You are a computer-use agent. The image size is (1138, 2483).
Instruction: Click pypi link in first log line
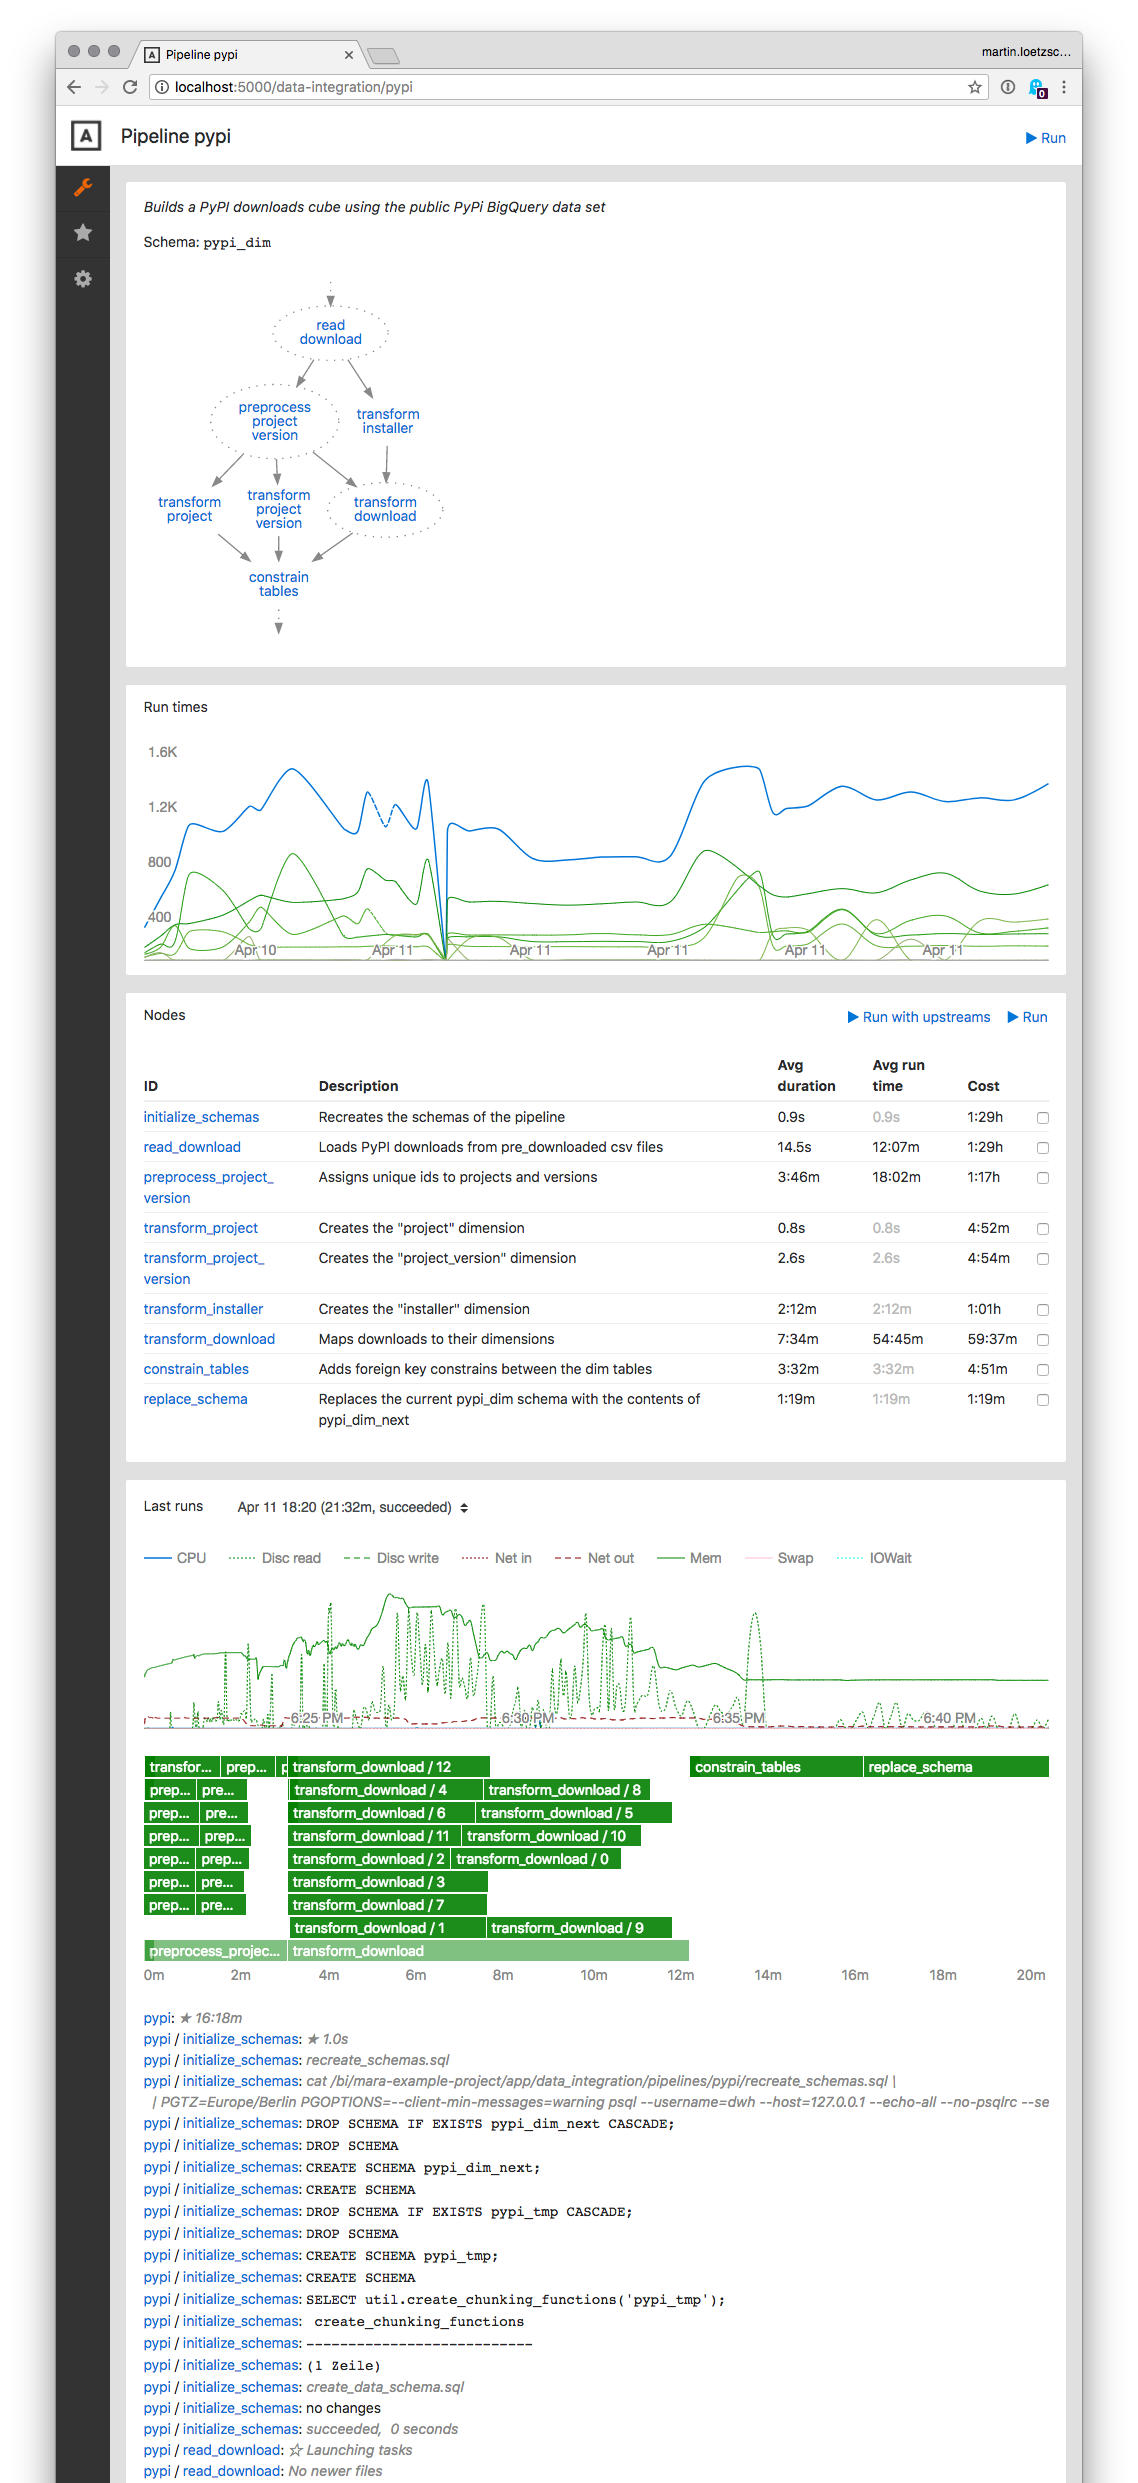157,2018
